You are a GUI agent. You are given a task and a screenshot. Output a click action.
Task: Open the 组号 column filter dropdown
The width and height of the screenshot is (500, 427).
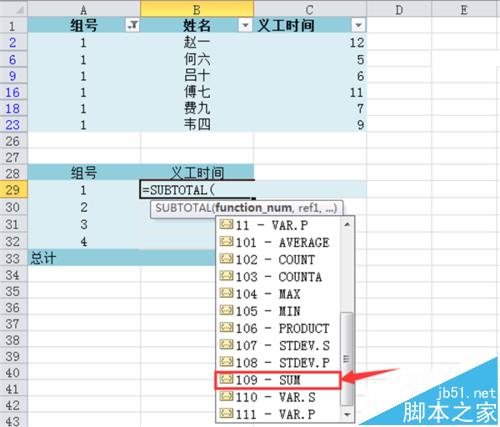pos(132,25)
